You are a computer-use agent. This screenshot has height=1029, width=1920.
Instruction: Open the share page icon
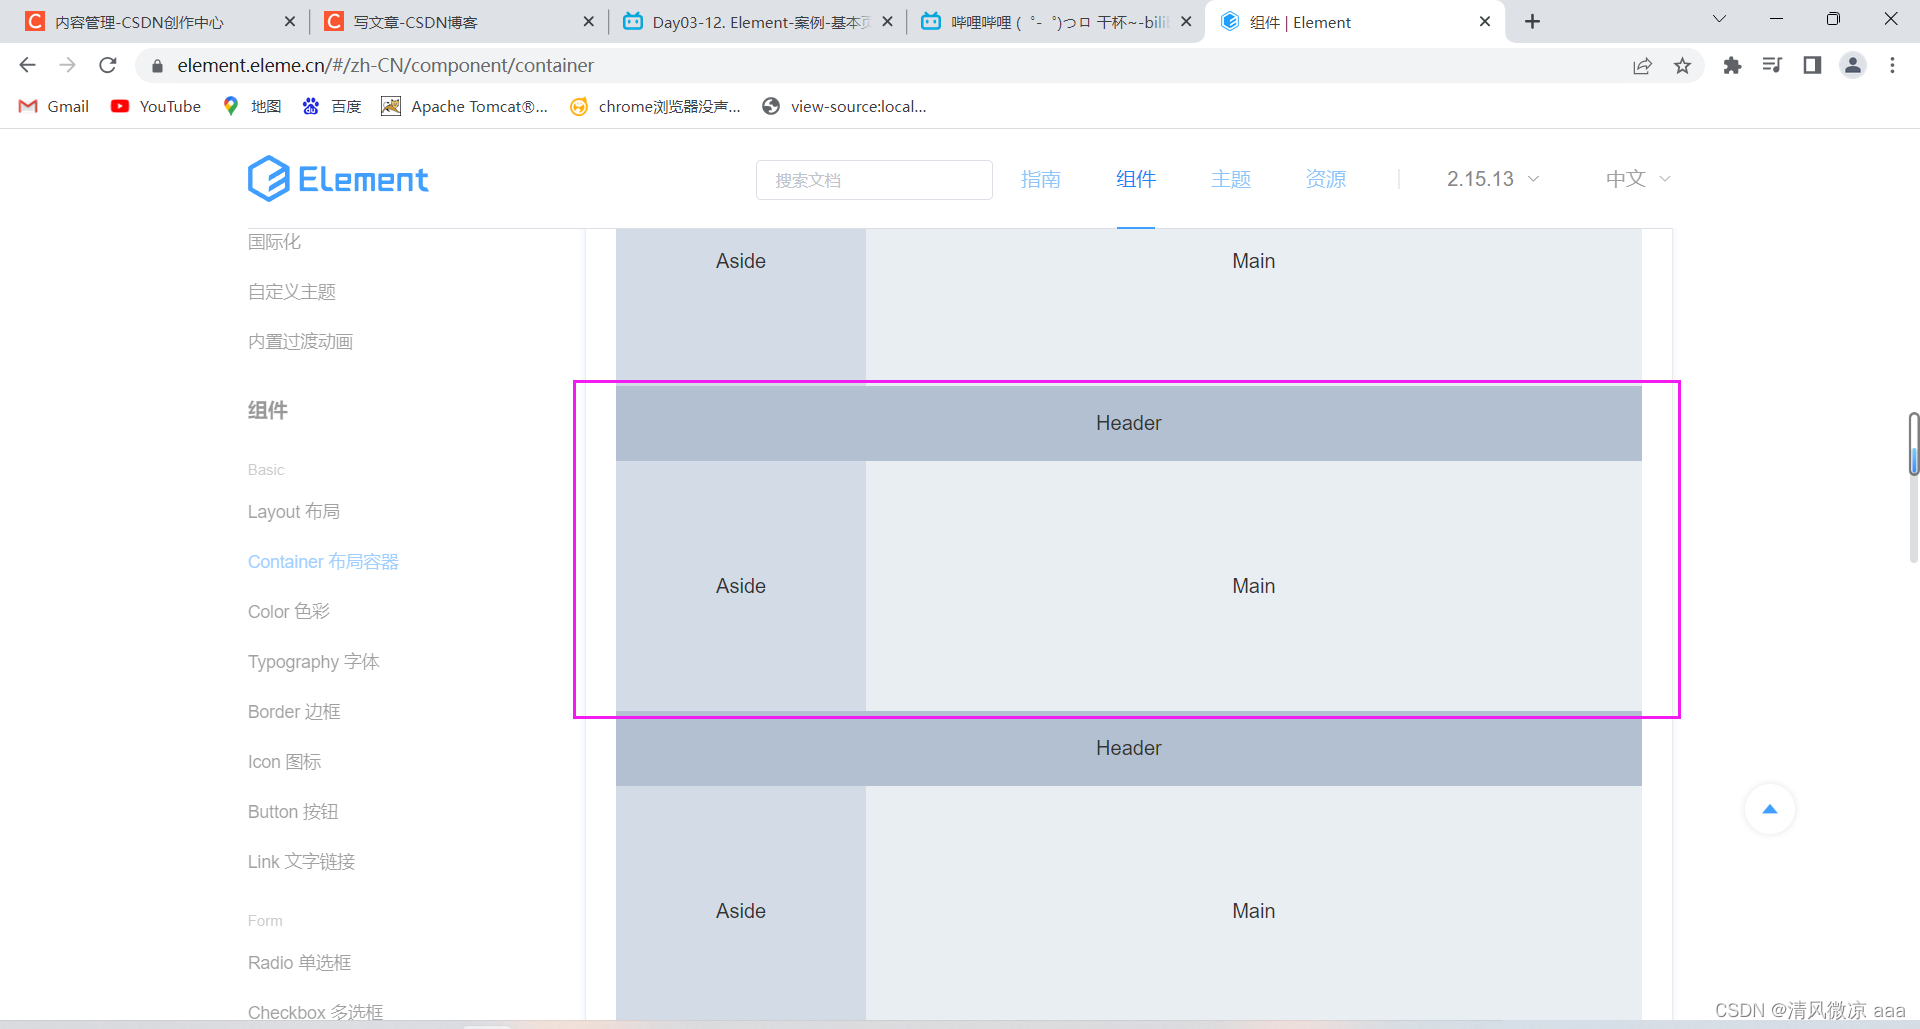[x=1642, y=65]
